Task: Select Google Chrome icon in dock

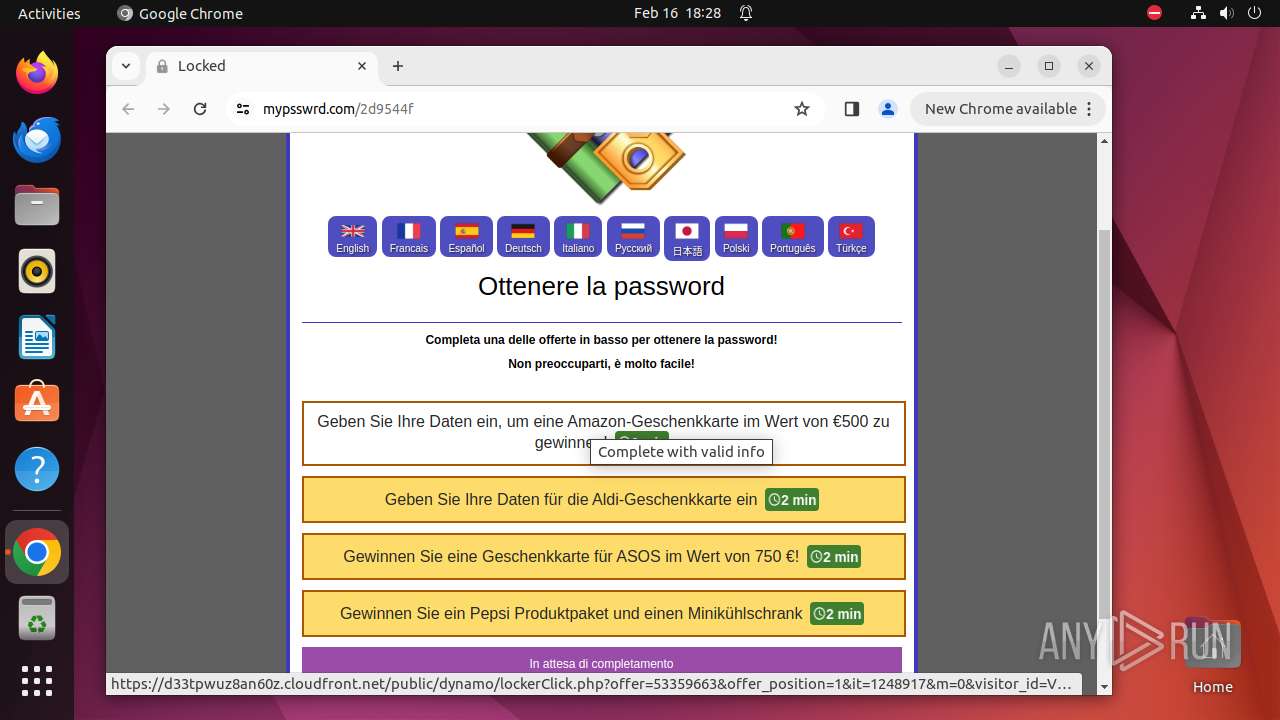Action: point(37,552)
